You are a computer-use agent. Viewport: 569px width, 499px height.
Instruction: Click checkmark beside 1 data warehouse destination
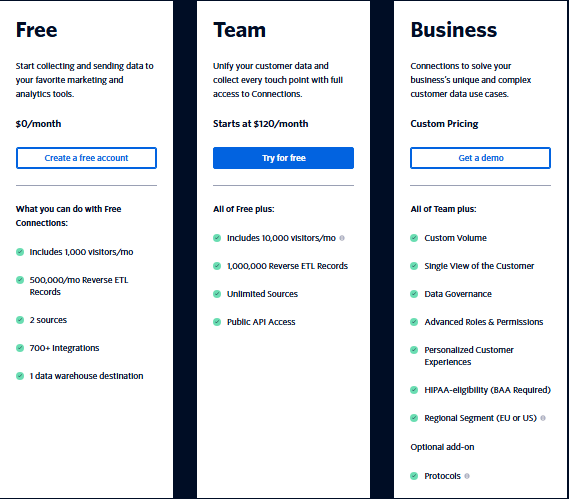click(x=20, y=376)
